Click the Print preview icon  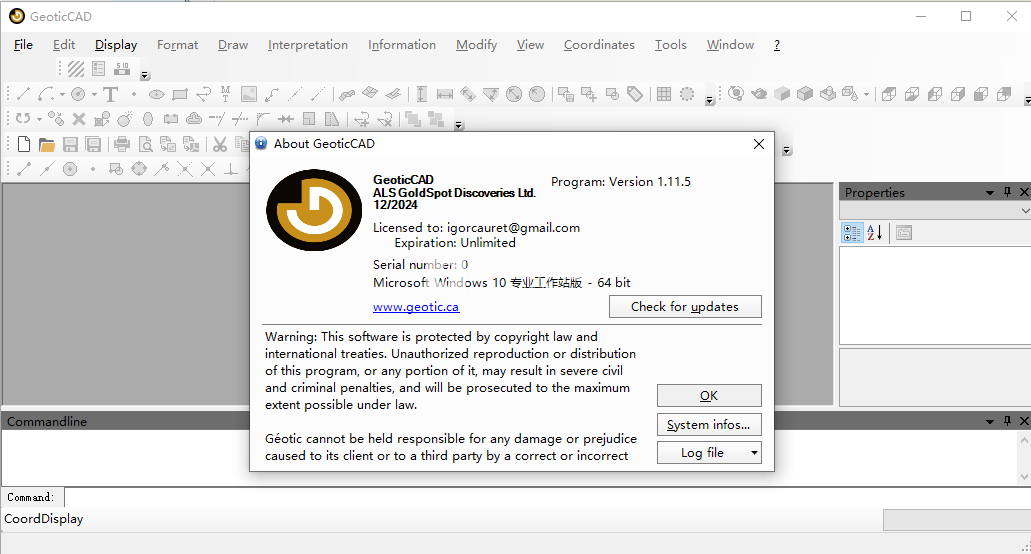145,144
